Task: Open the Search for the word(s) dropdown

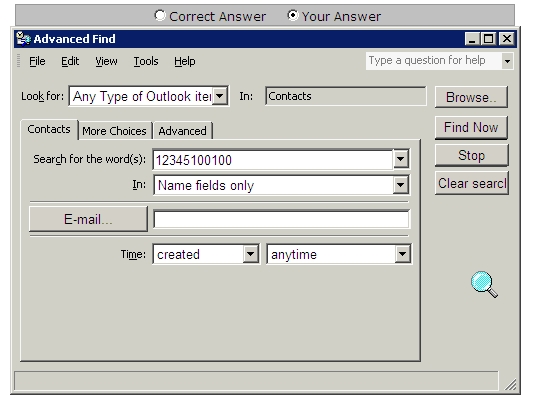Action: [401, 159]
